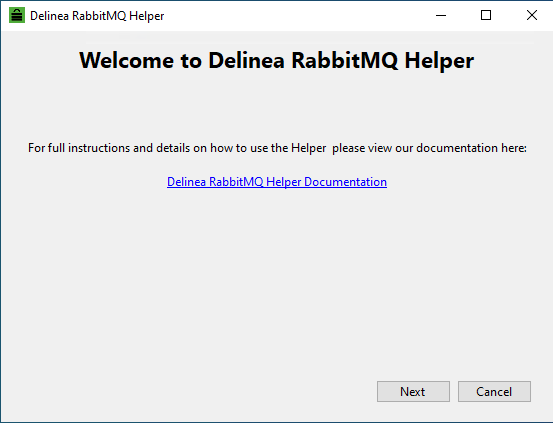This screenshot has height=423, width=553.
Task: Minimize the Delinea RabbitMQ Helper window
Action: tap(441, 15)
